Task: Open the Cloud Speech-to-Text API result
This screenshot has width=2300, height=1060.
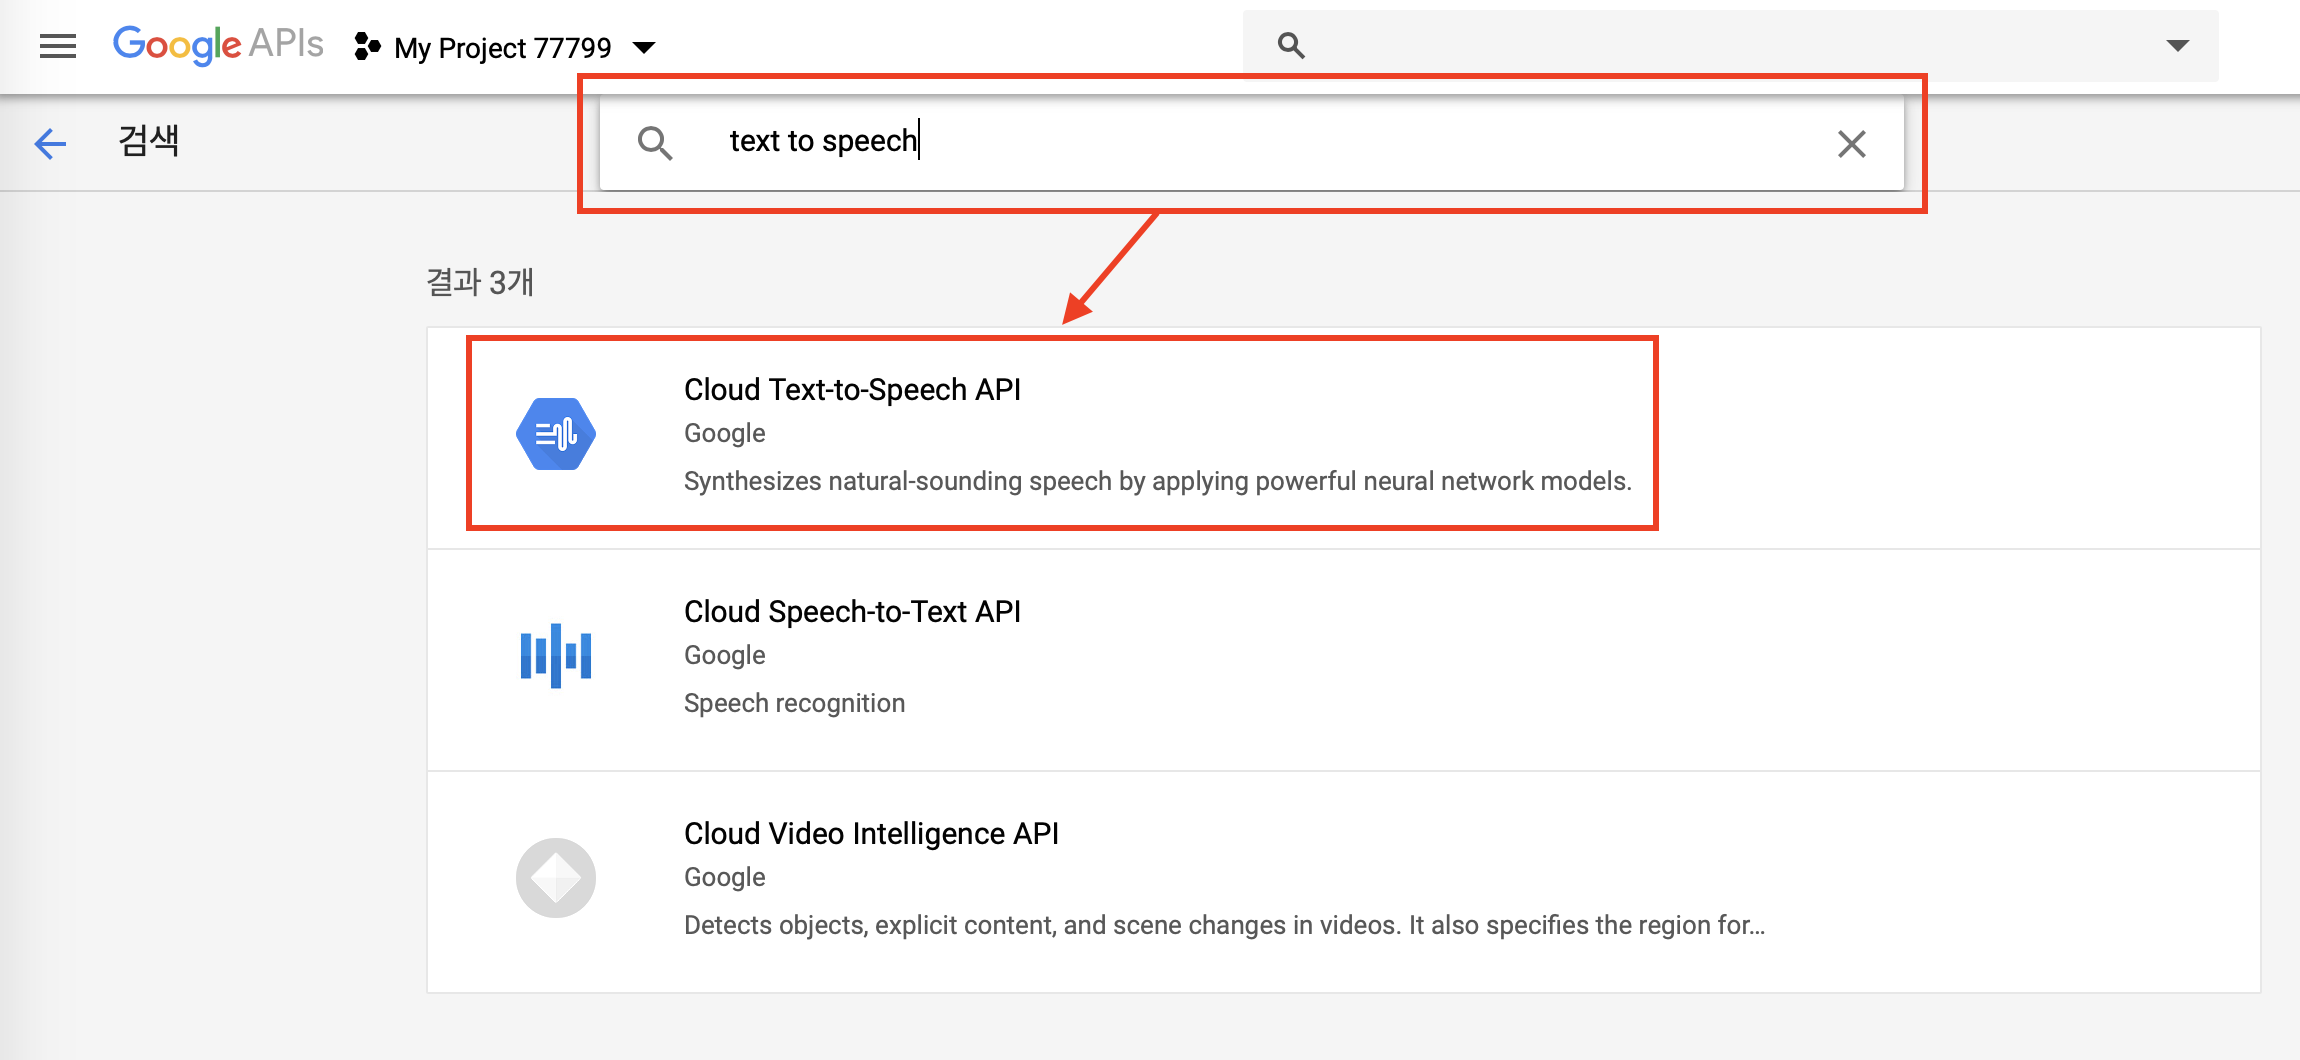Action: pyautogui.click(x=1343, y=660)
